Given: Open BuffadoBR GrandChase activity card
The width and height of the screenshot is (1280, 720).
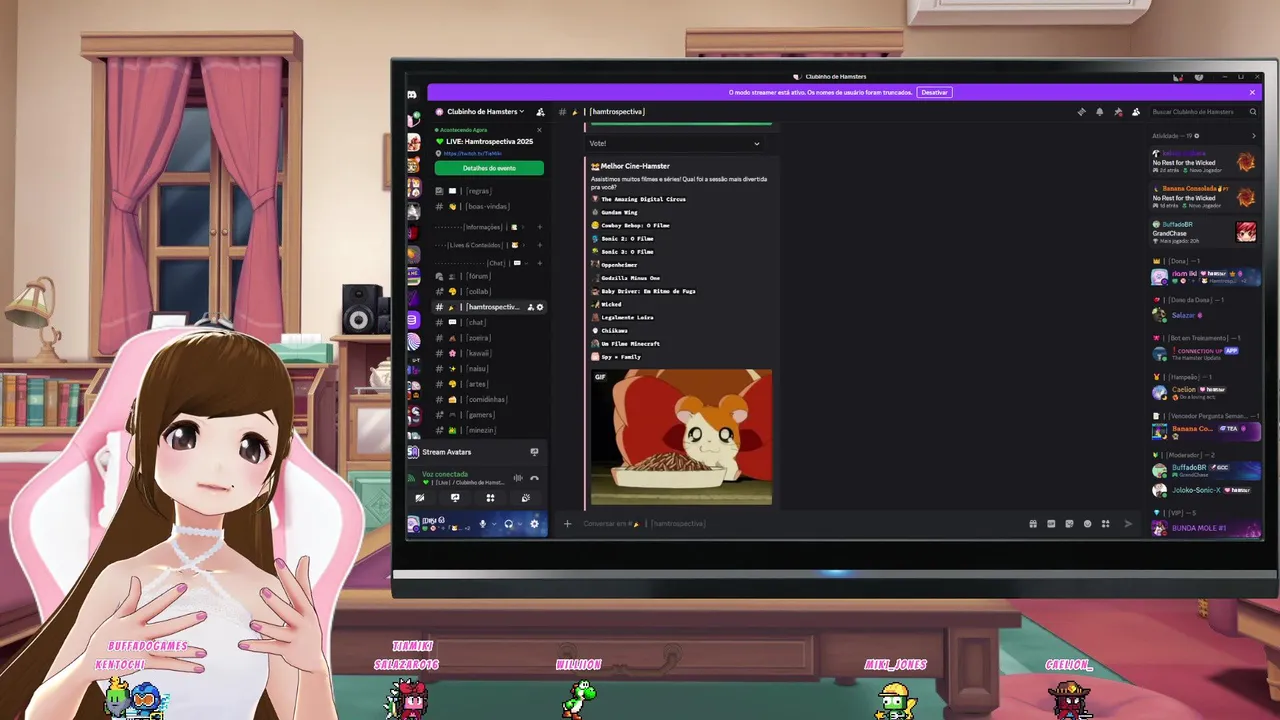Looking at the screenshot, I should pos(1205,233).
